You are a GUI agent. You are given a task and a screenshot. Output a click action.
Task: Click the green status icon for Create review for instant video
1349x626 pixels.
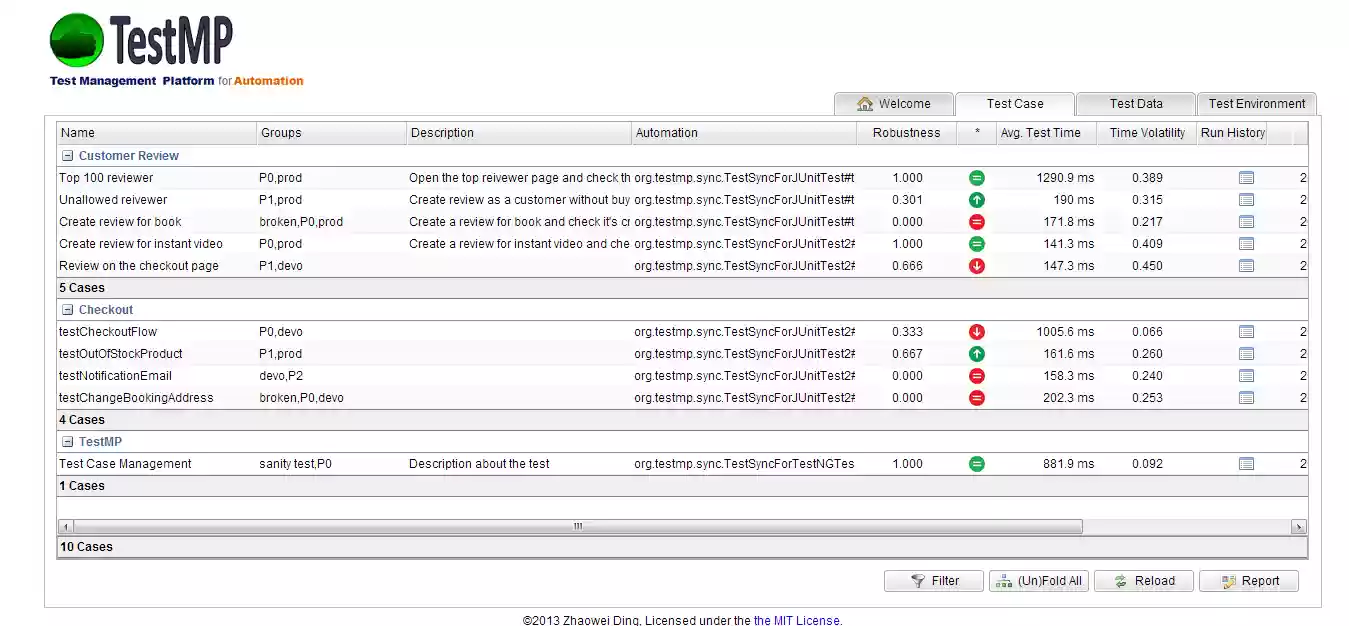(x=976, y=243)
